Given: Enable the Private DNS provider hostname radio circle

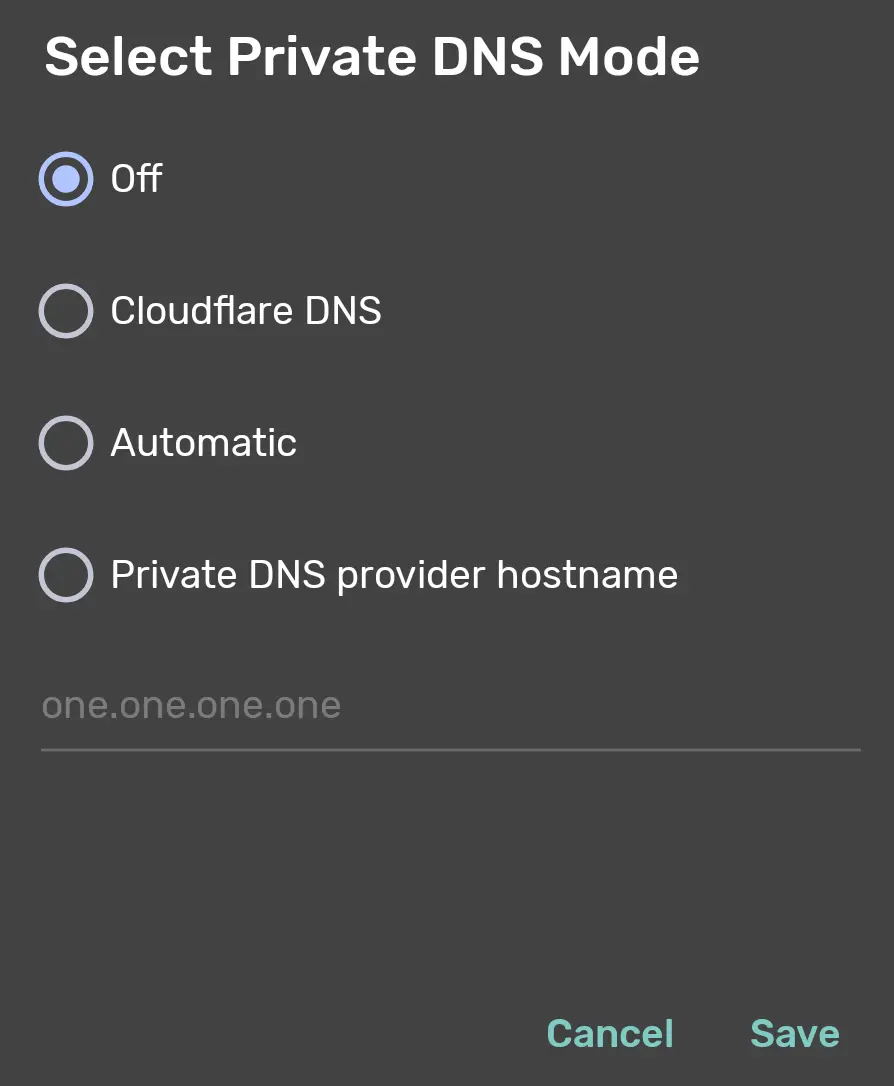Looking at the screenshot, I should point(66,575).
